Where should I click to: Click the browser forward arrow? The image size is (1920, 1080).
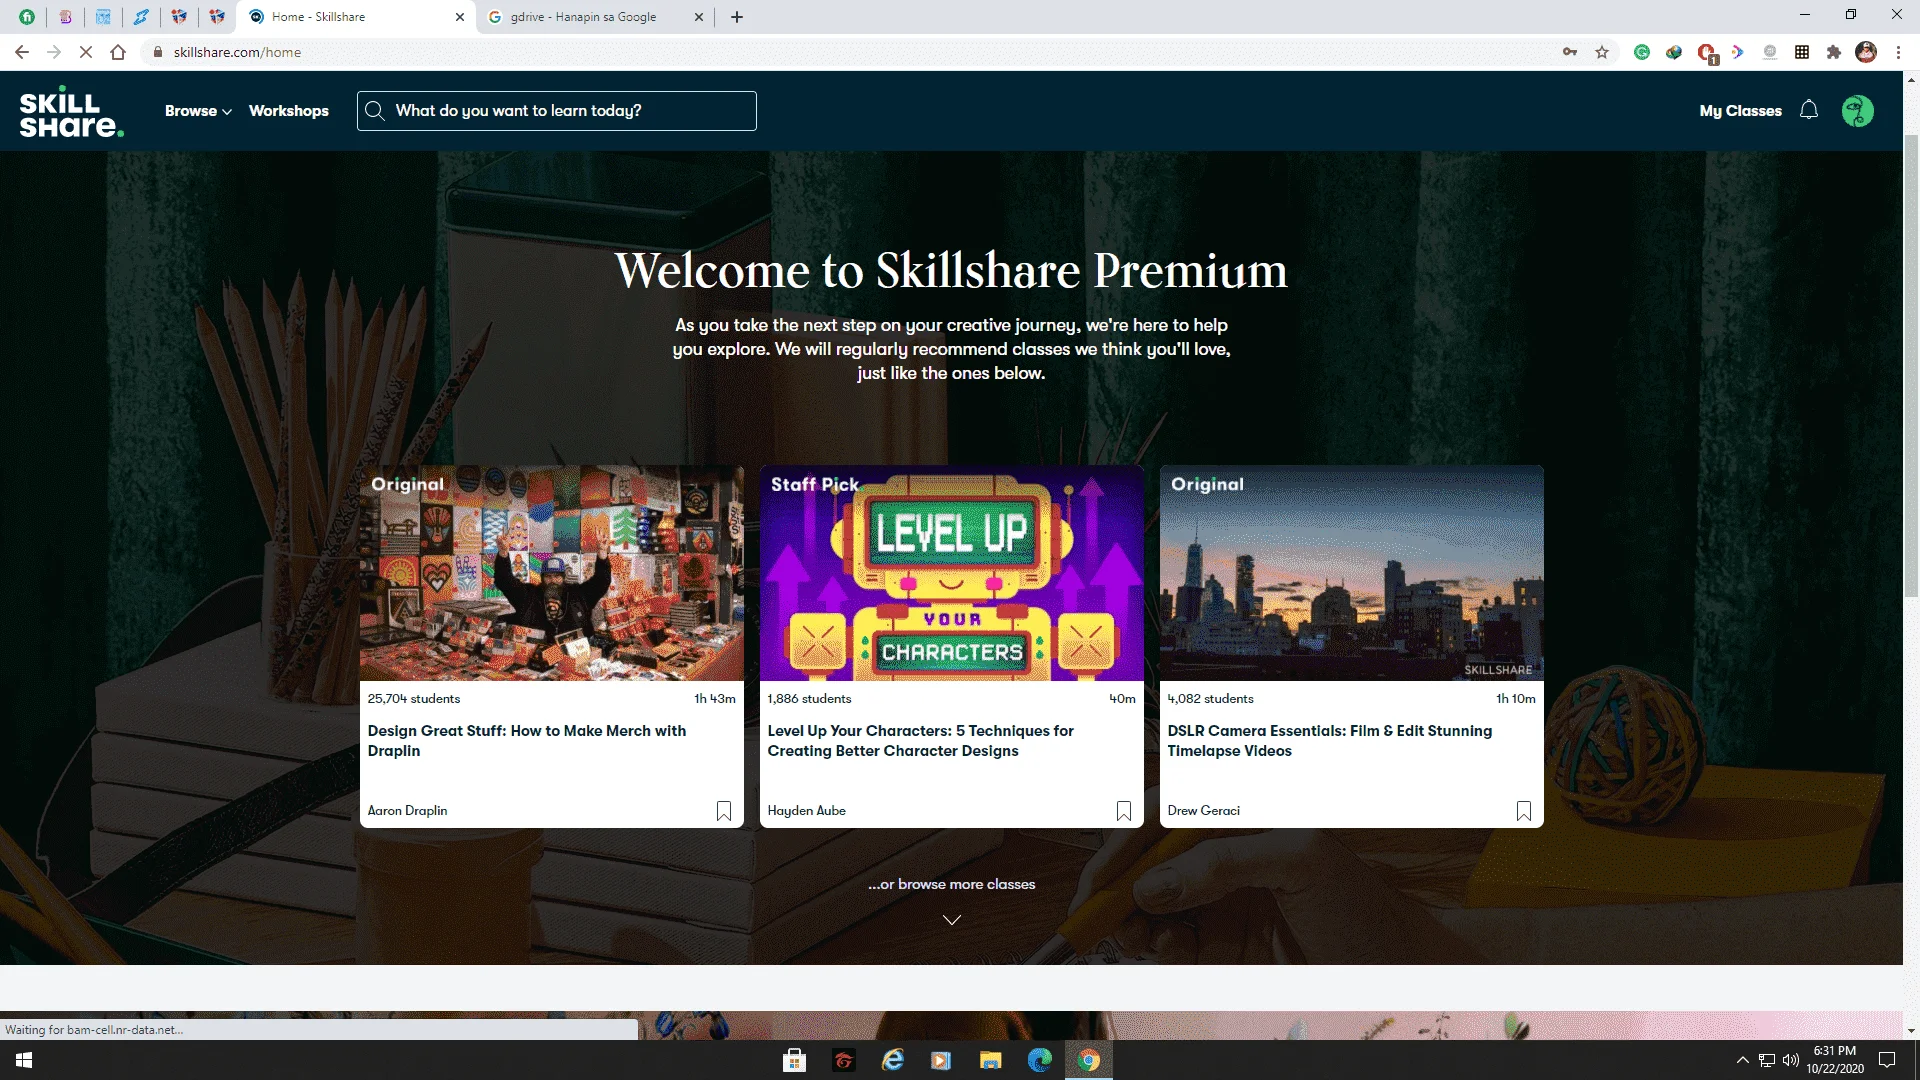tap(54, 52)
